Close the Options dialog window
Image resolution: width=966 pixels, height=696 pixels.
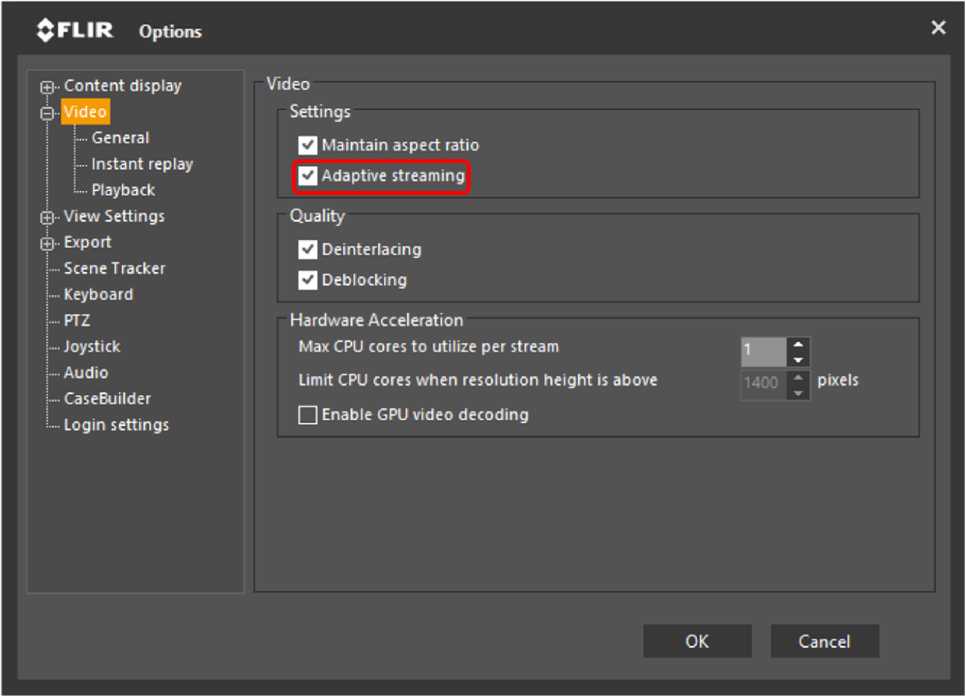(x=938, y=28)
